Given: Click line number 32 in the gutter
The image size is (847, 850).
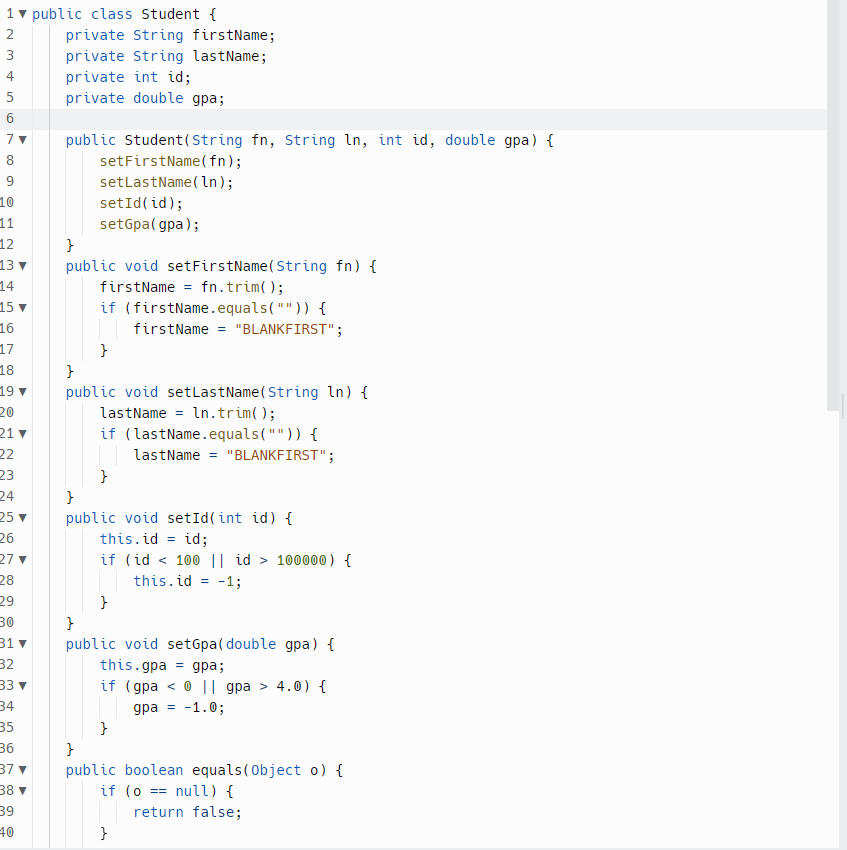Looking at the screenshot, I should [10, 665].
